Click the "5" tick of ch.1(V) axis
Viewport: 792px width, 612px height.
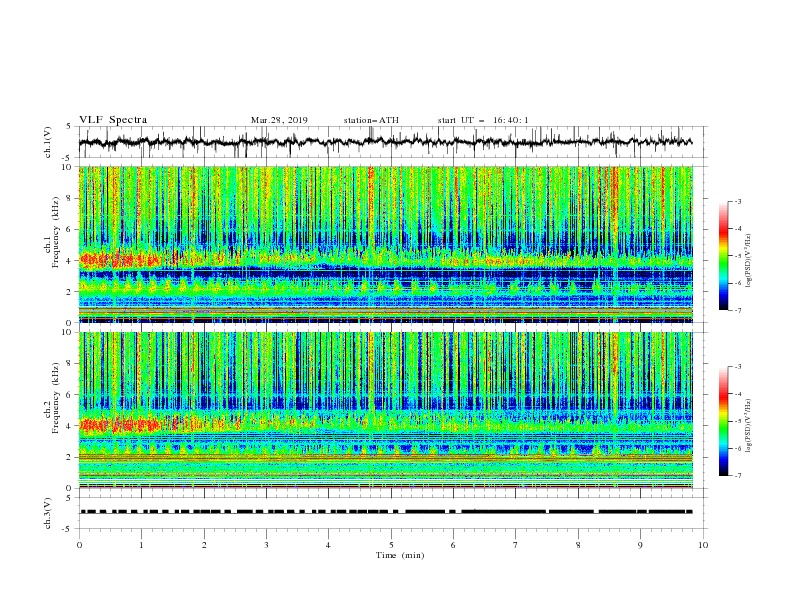[x=70, y=126]
